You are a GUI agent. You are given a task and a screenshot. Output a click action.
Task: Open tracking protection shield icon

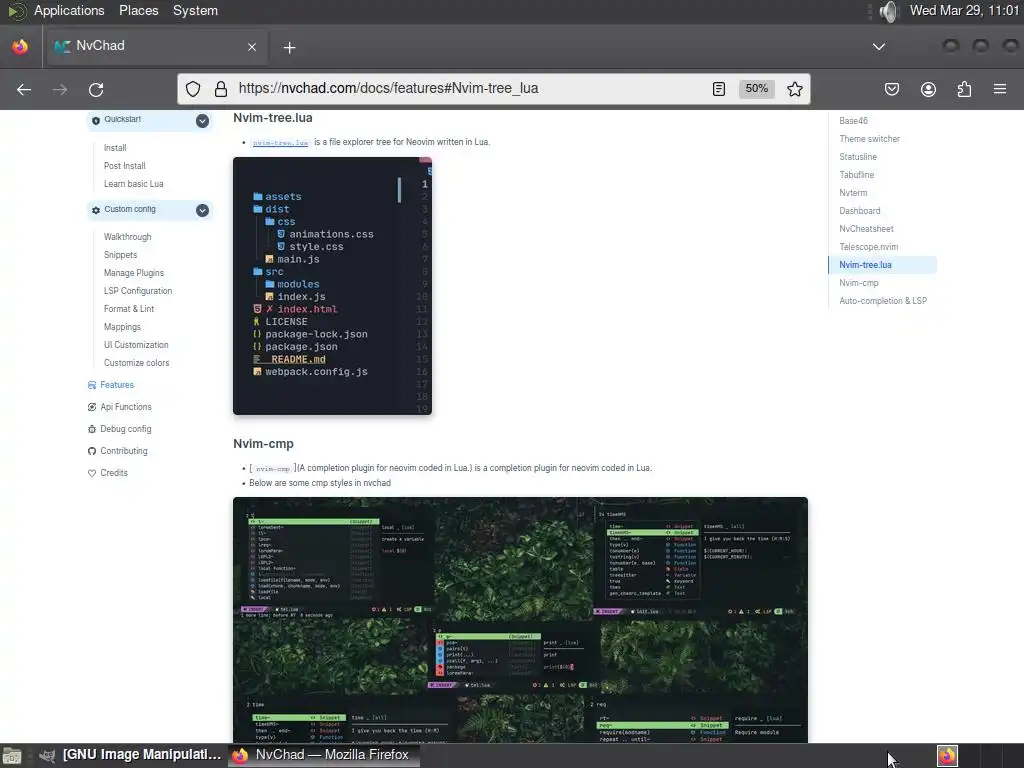pos(193,89)
